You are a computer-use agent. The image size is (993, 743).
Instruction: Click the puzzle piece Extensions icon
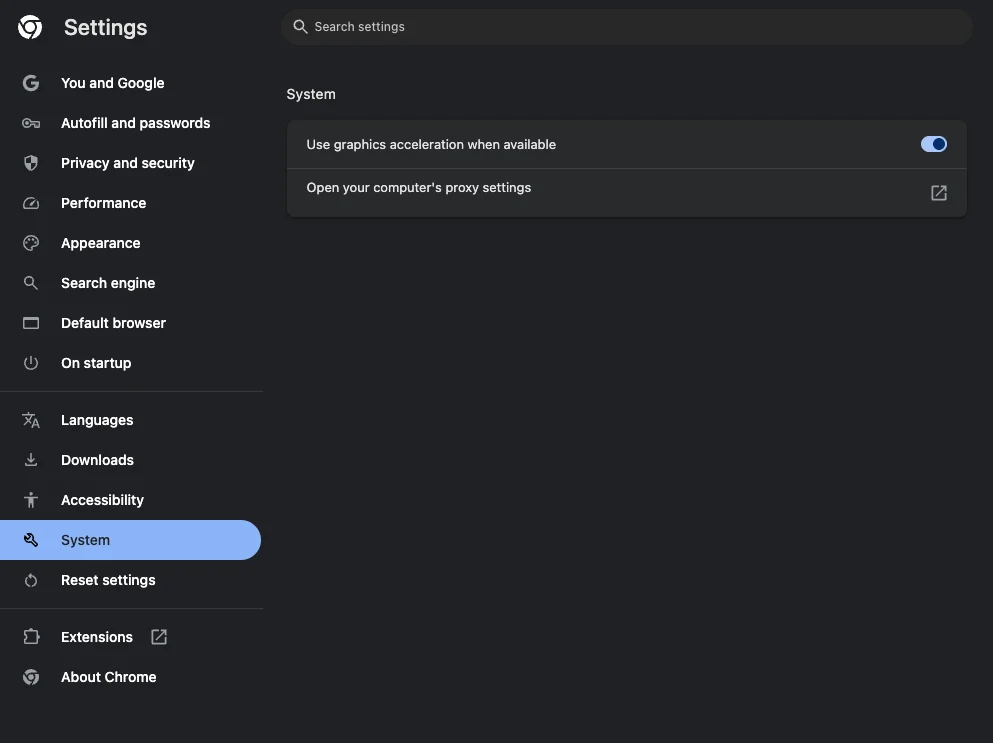tap(31, 637)
